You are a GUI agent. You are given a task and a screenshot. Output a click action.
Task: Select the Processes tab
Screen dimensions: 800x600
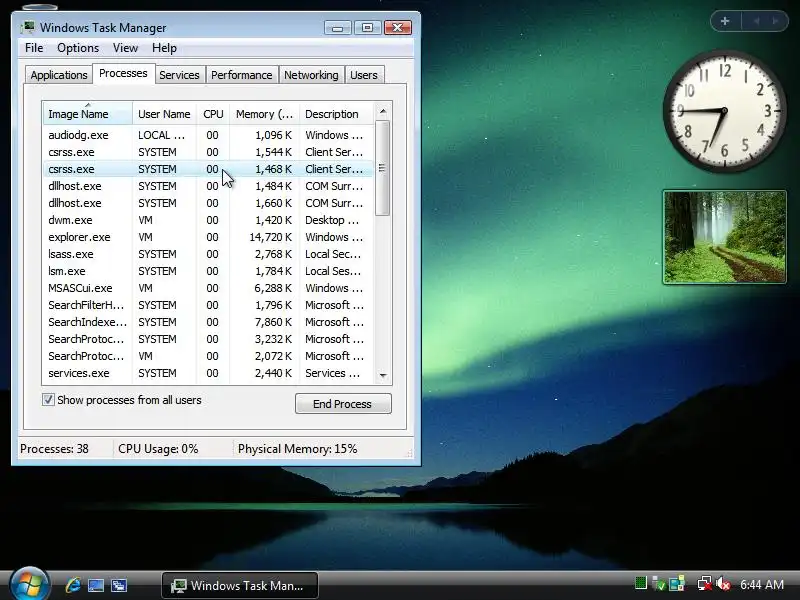click(123, 73)
